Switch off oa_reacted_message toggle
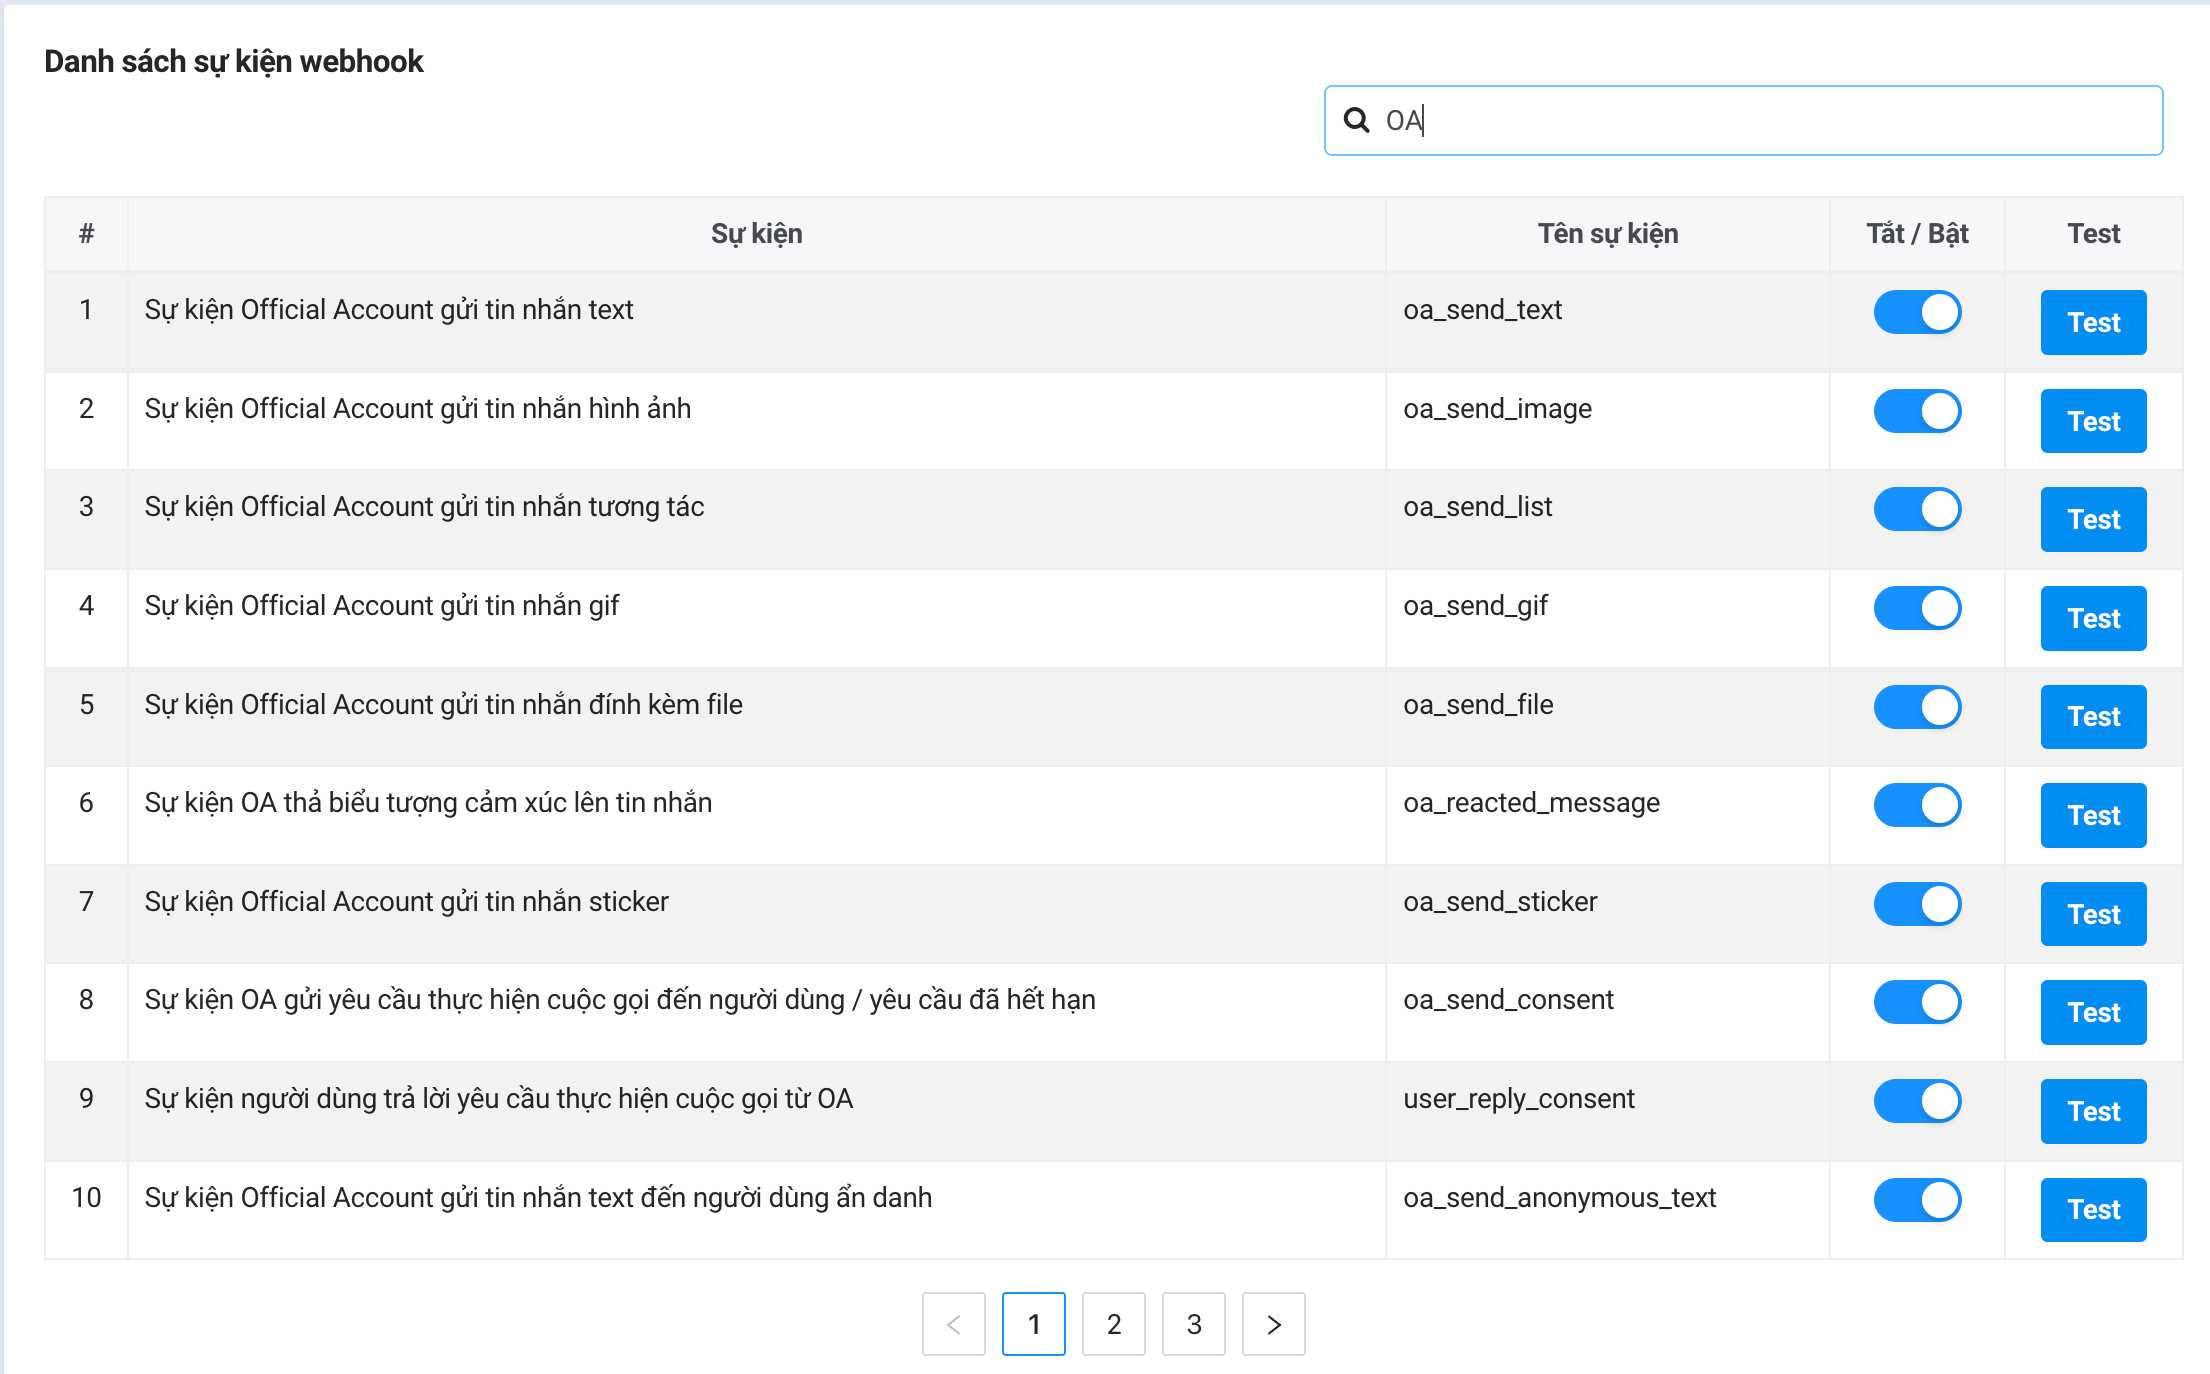Viewport: 2210px width, 1374px height. [x=1917, y=805]
